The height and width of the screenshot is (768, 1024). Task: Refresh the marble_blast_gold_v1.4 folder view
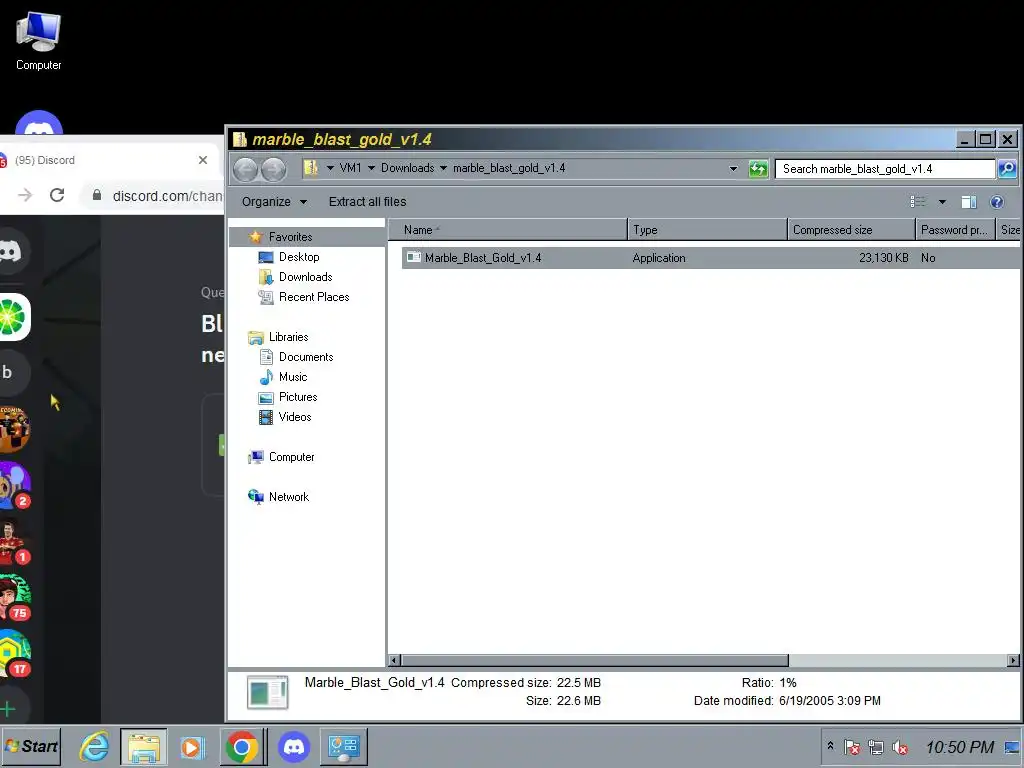point(758,169)
